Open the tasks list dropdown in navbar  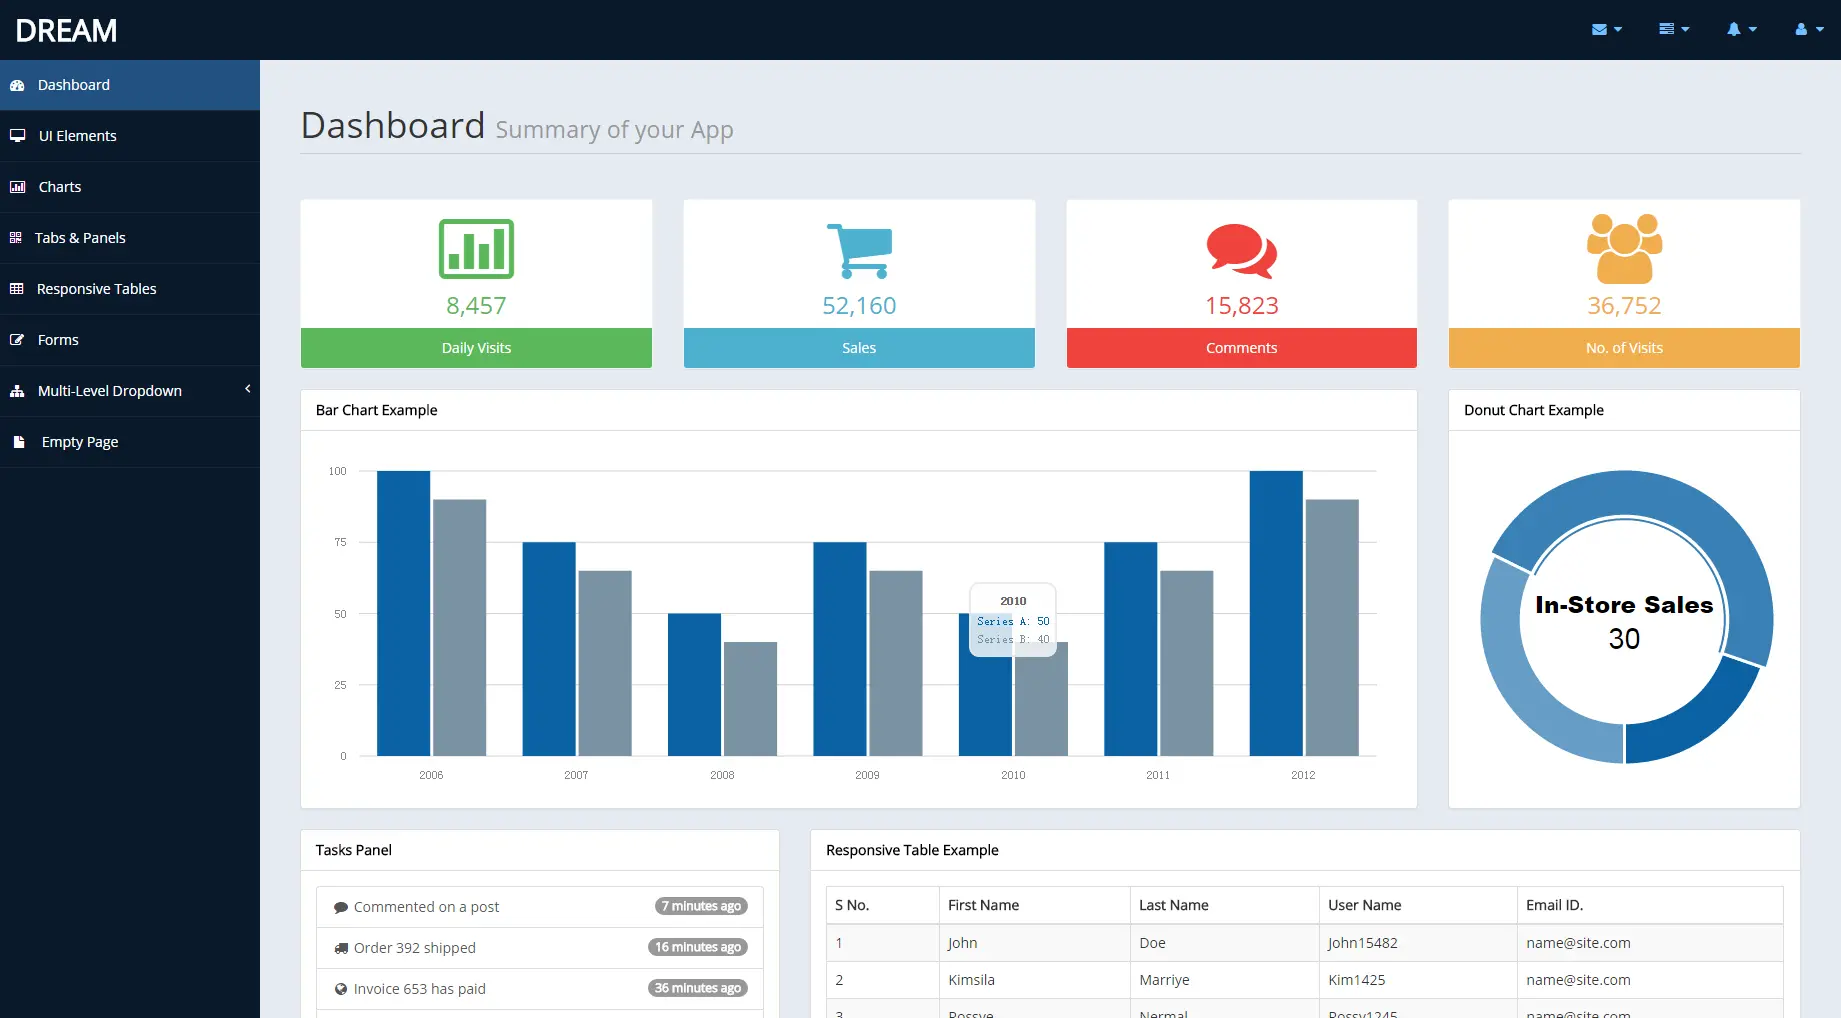[1674, 29]
